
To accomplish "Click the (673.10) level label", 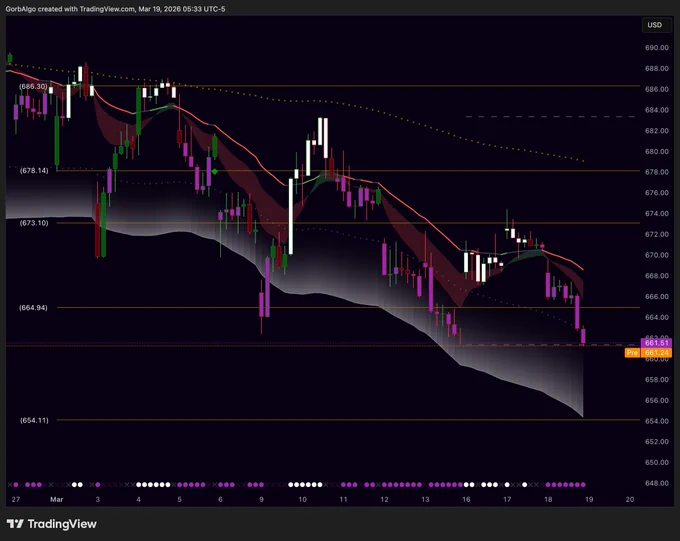I will tap(34, 223).
